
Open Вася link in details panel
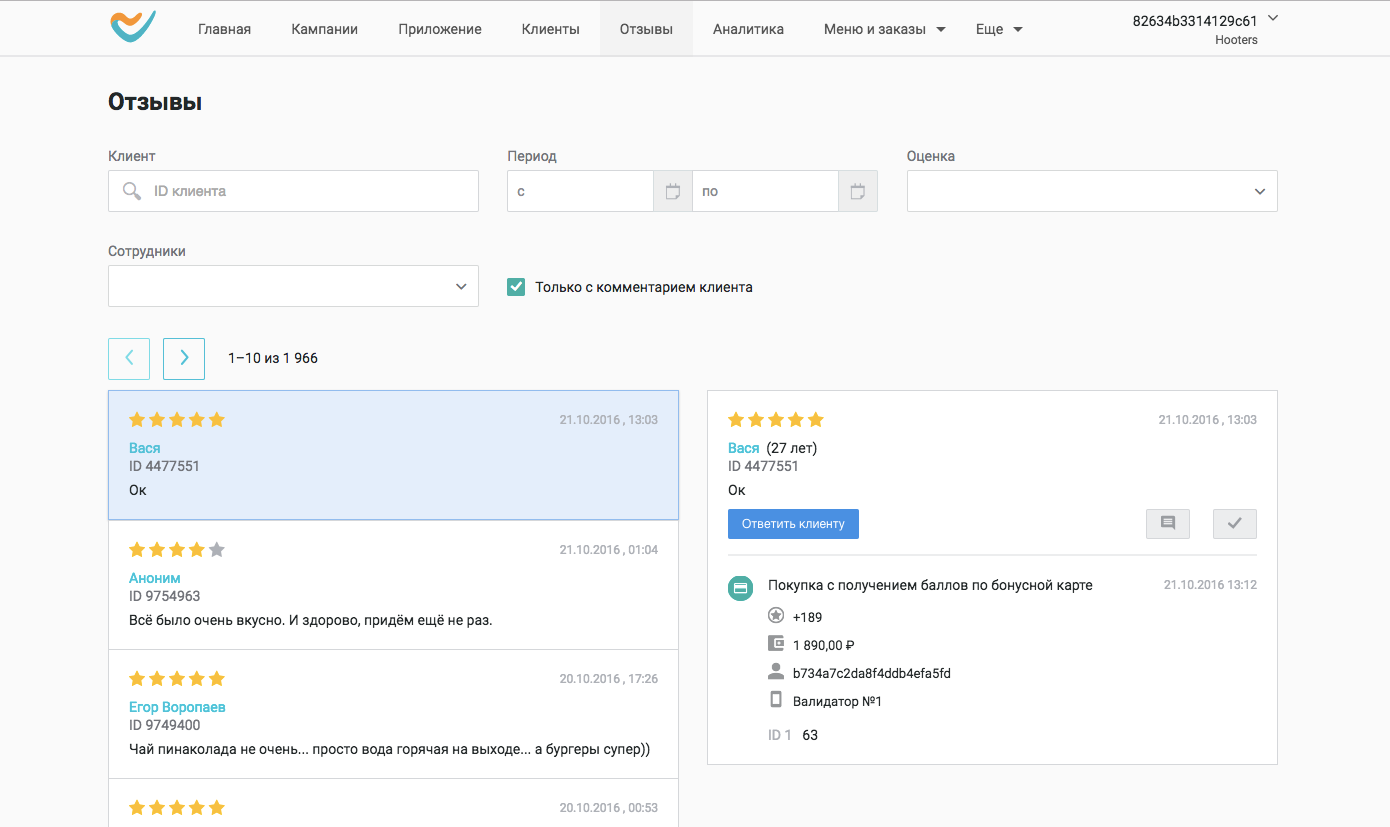coord(744,448)
